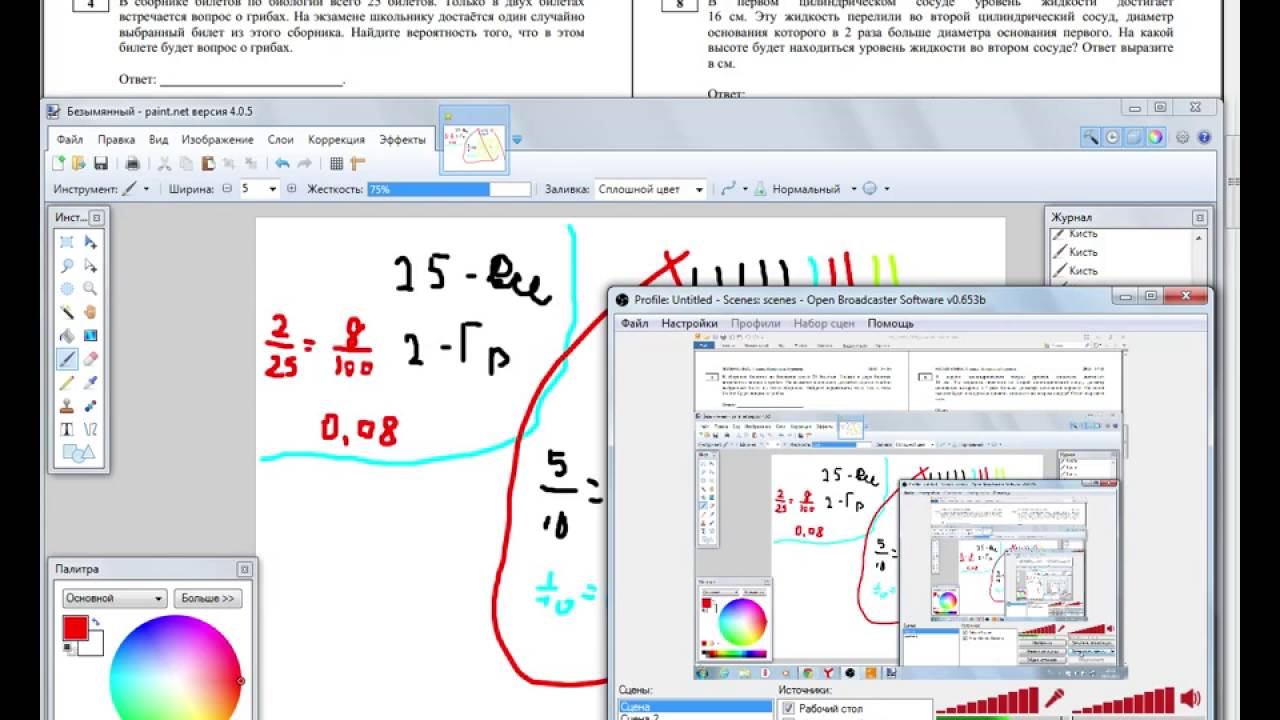Open the Помощь menu in OBS
This screenshot has height=720, width=1280.
[890, 324]
